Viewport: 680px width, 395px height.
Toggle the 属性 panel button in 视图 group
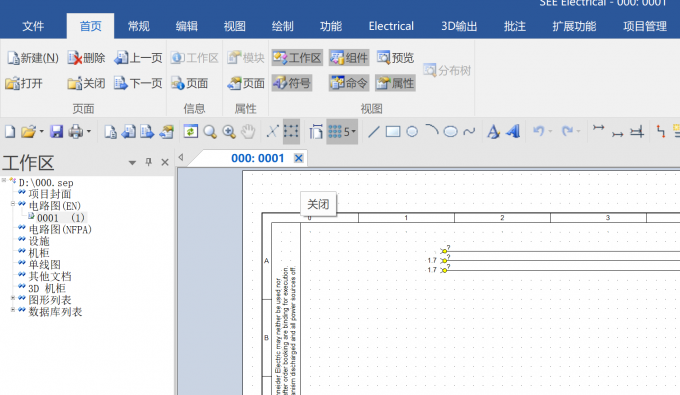(x=395, y=83)
